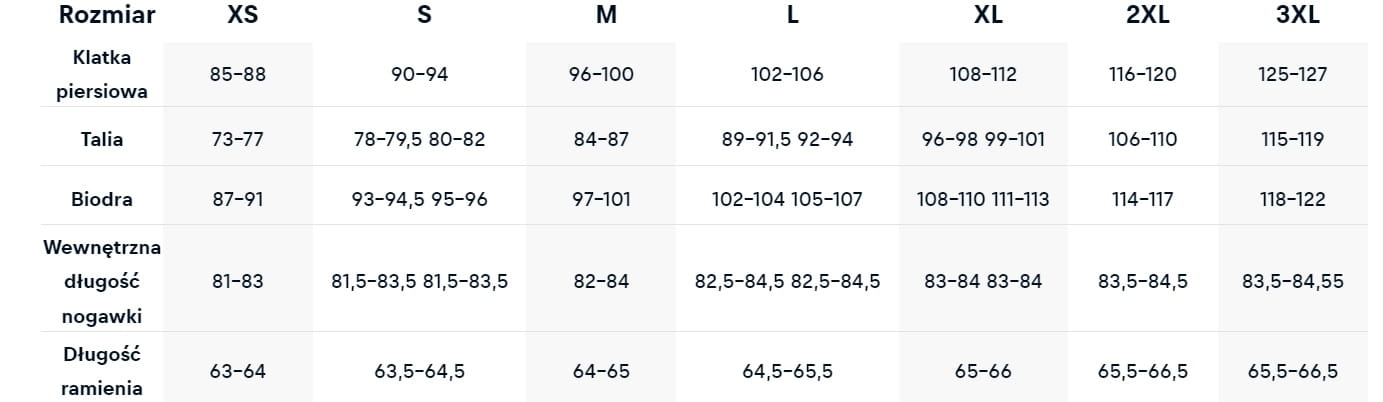
Task: Select the Długość ramienia row label
Action: [x=101, y=371]
